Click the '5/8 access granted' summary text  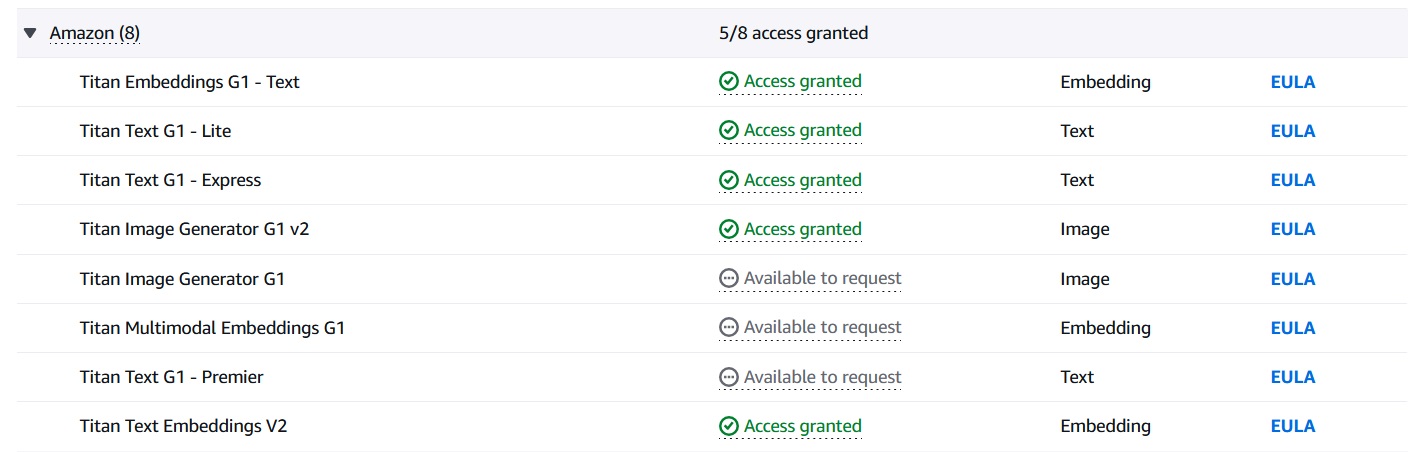(794, 33)
